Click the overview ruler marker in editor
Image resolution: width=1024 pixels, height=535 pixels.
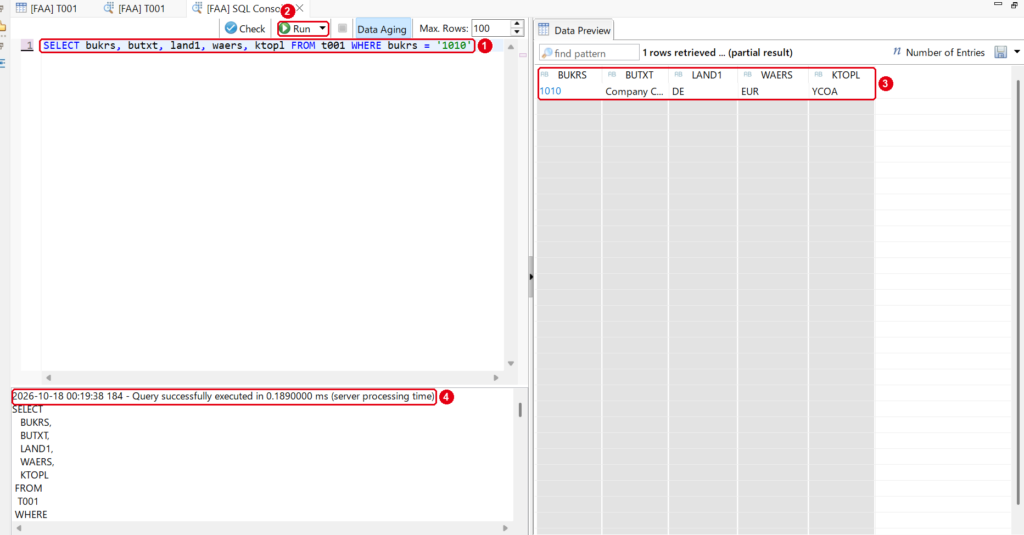coord(523,55)
